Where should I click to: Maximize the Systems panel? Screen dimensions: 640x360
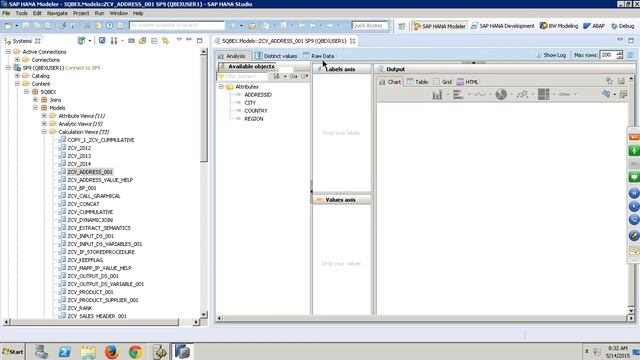[200, 40]
